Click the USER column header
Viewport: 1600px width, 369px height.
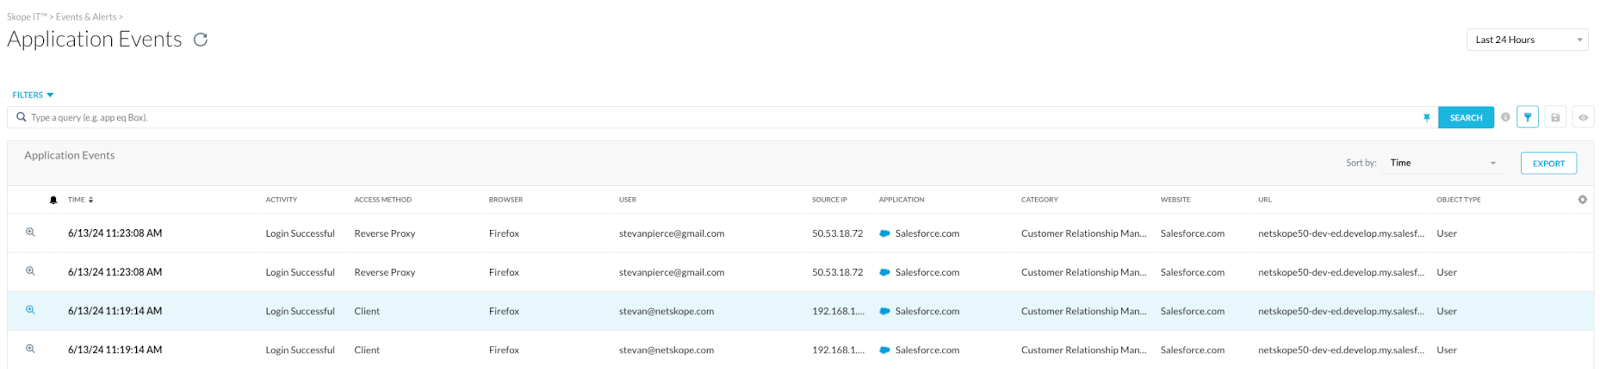click(627, 200)
